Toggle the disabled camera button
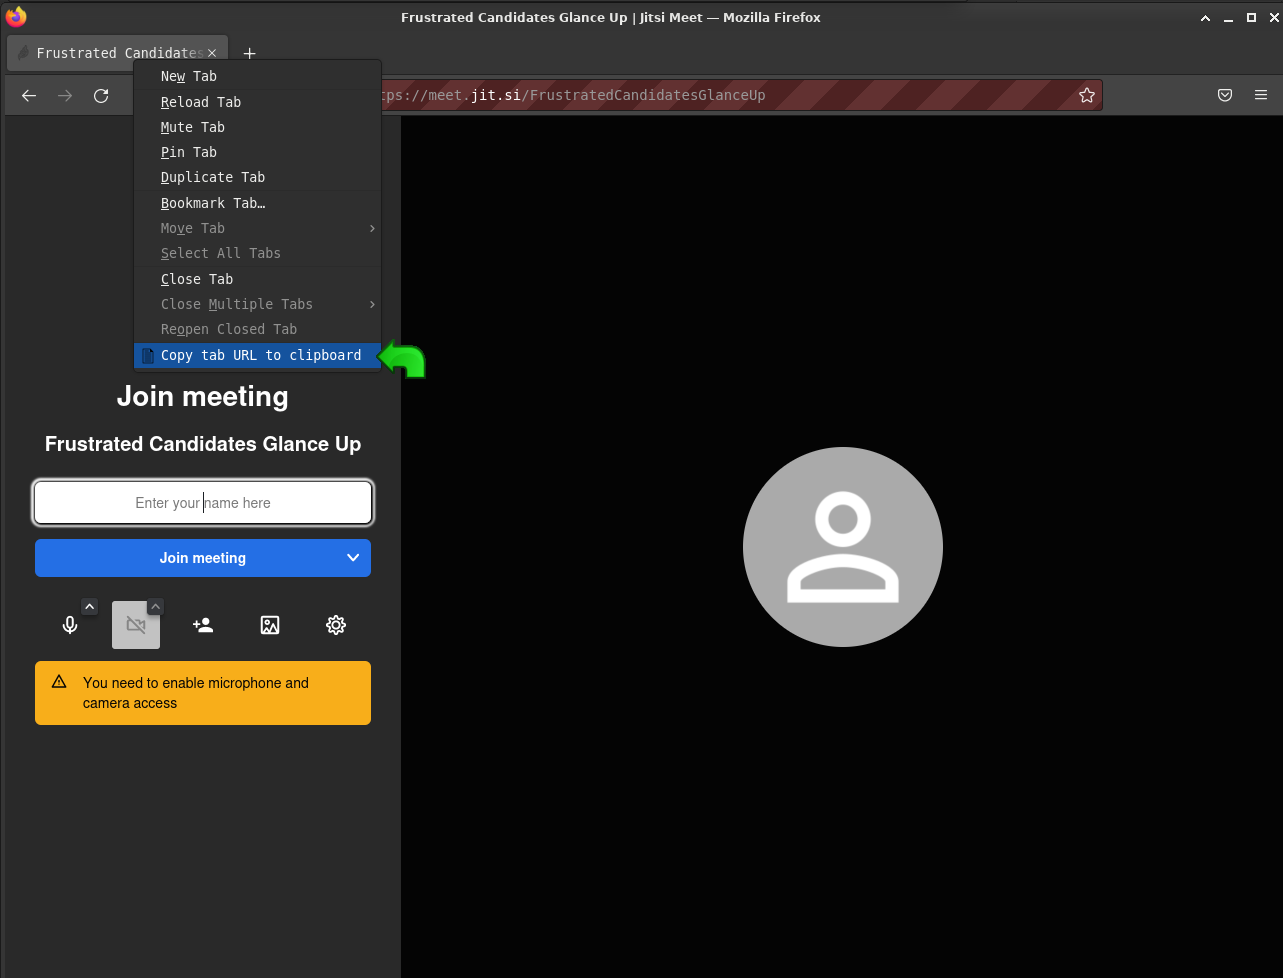 pos(136,625)
